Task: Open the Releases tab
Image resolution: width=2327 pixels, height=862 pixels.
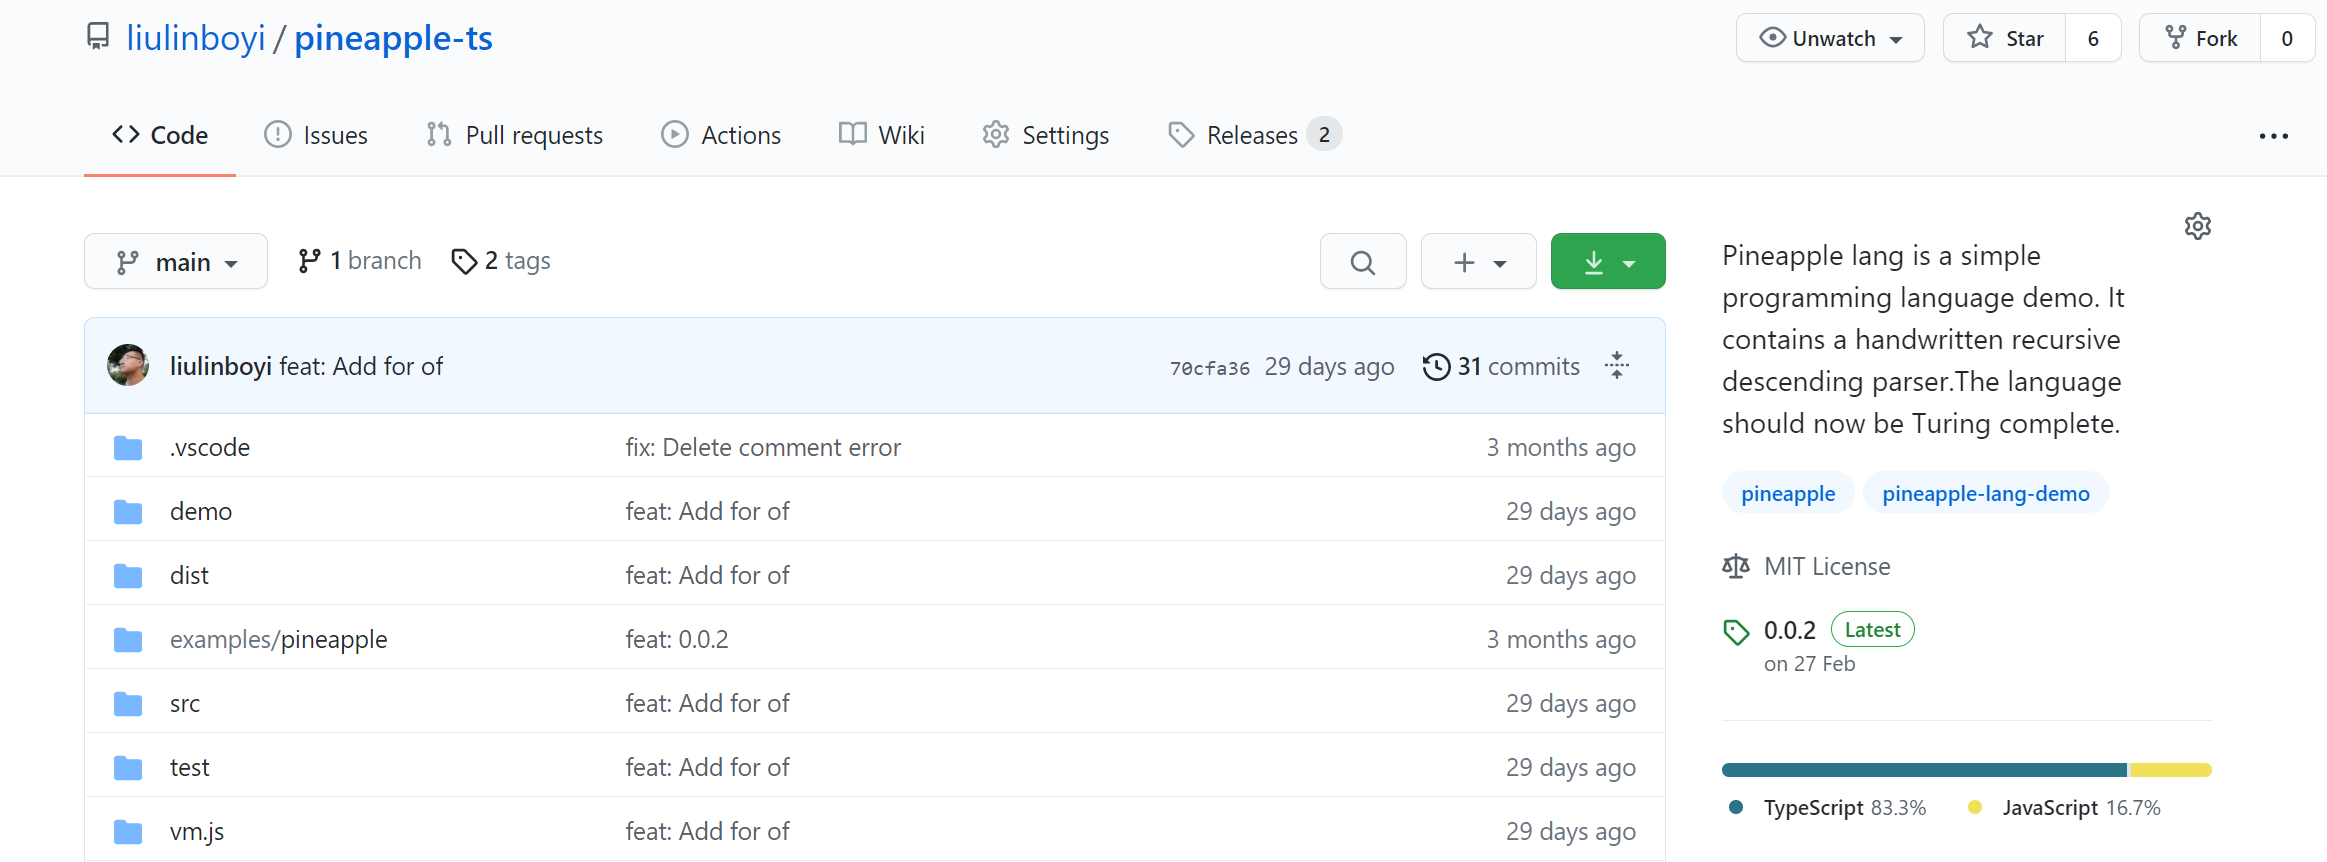Action: [1254, 135]
